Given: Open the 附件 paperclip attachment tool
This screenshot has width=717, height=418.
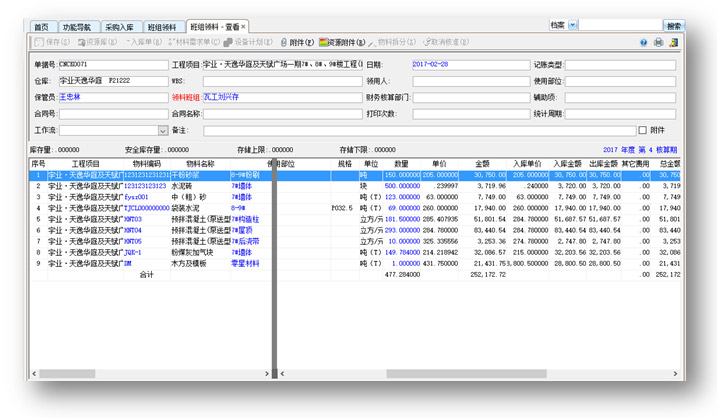Looking at the screenshot, I should [297, 42].
